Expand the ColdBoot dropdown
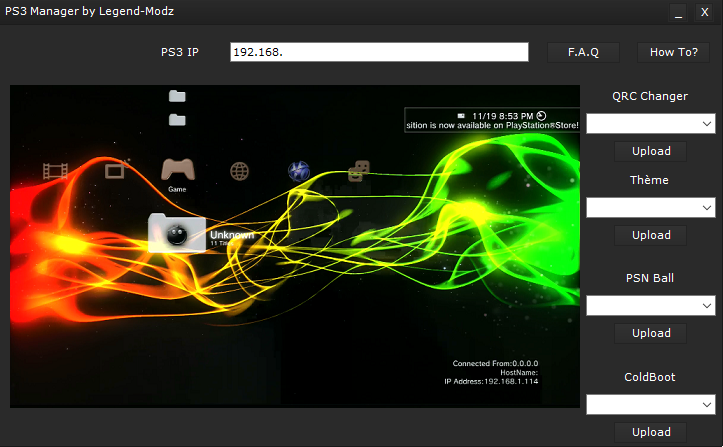 [651, 405]
